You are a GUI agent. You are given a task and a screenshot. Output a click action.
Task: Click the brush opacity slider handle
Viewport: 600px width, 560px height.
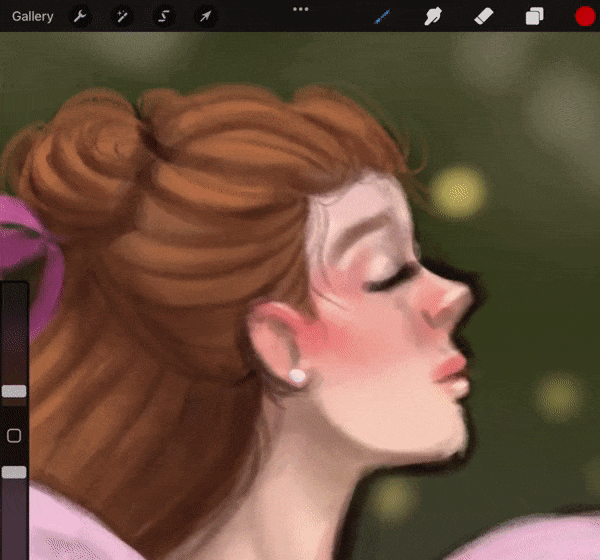click(14, 472)
